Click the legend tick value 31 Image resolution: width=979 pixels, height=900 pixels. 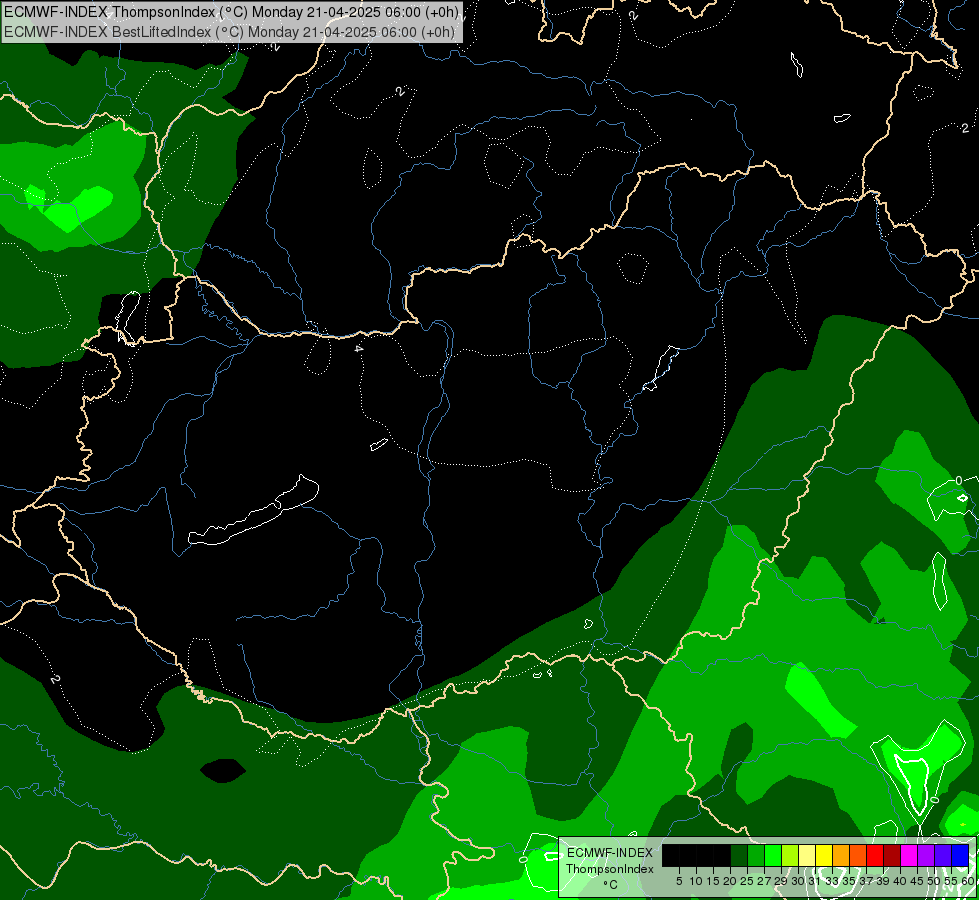click(x=815, y=881)
